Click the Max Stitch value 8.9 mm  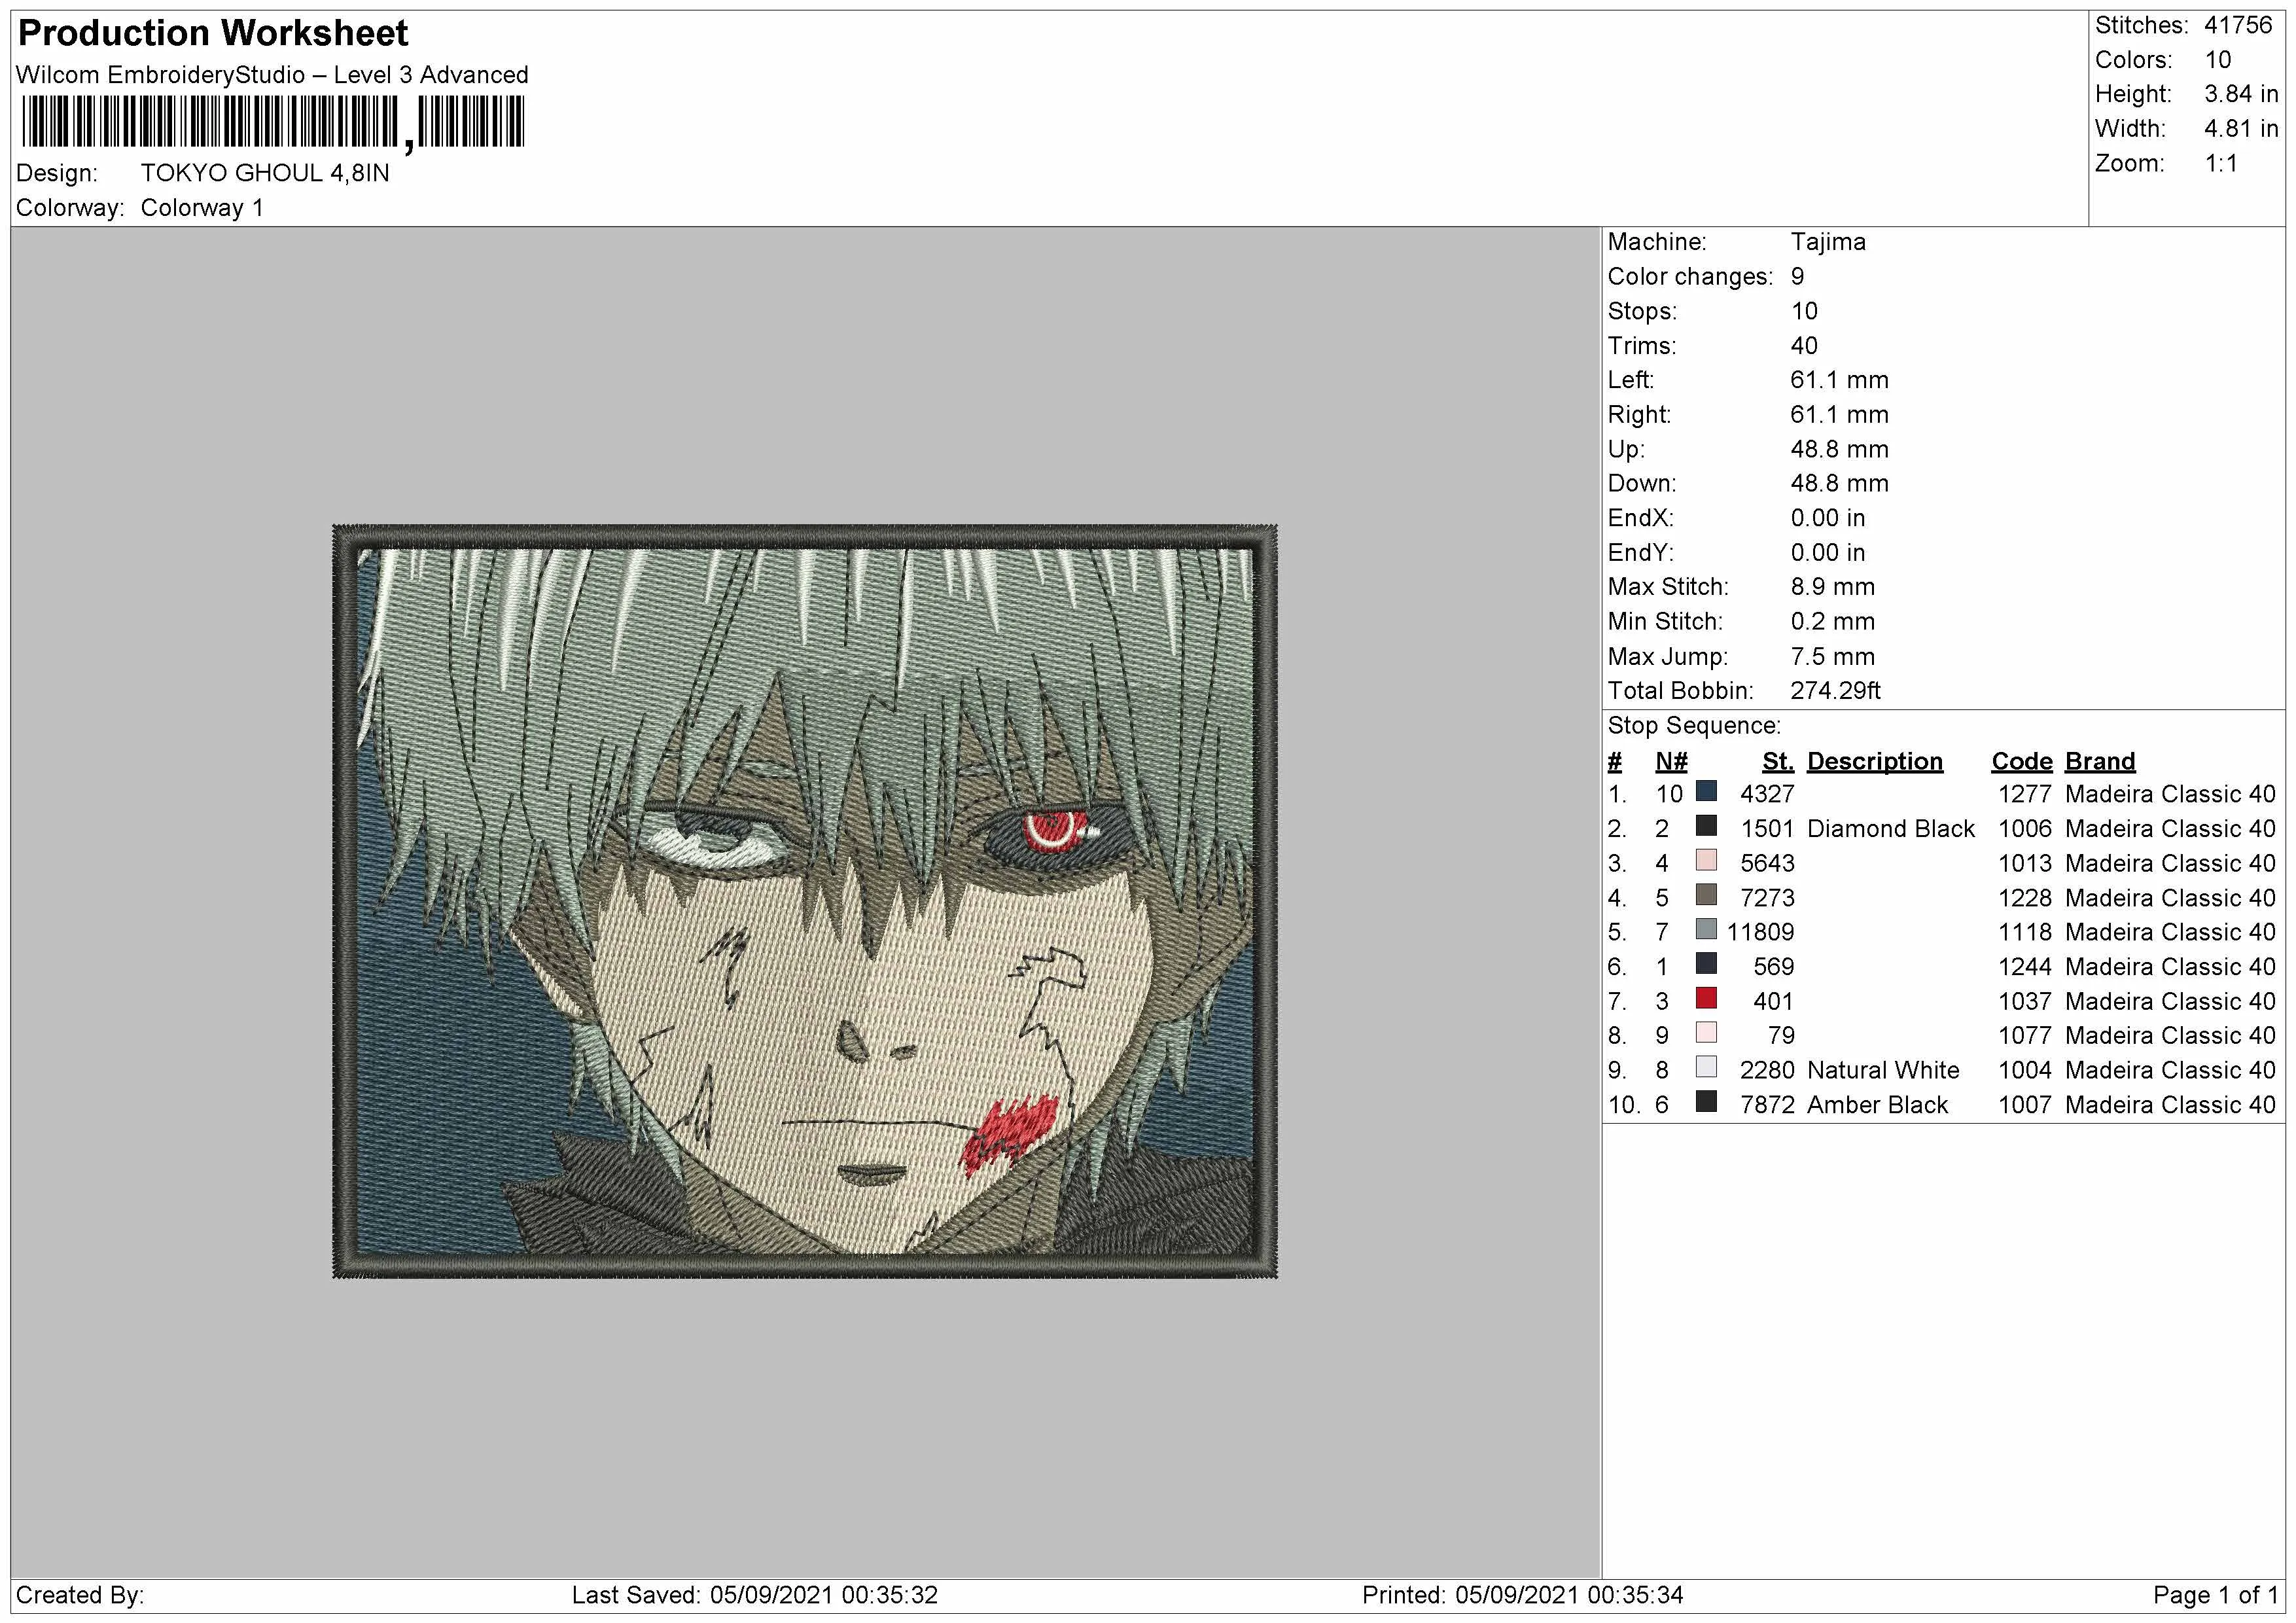1832,587
